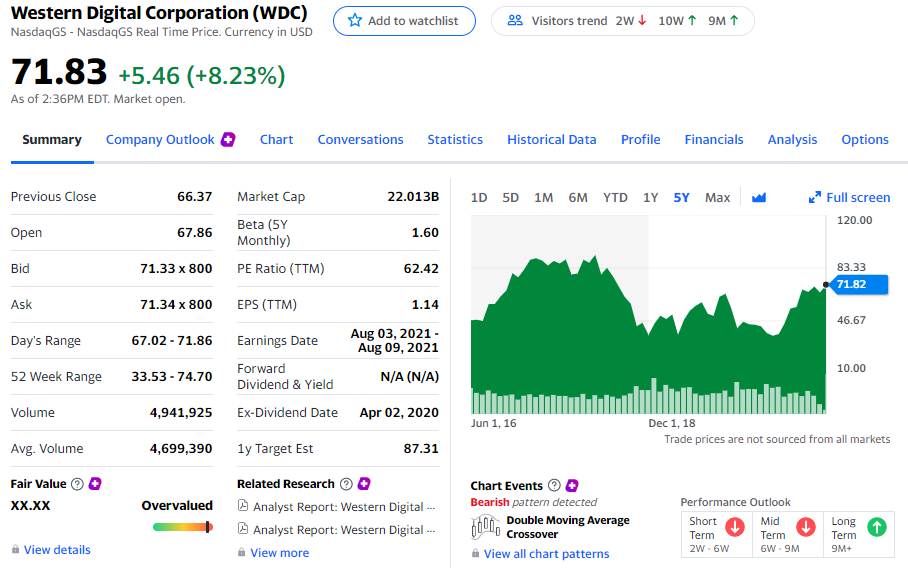Viewport: 908px width, 568px height.
Task: Open Chart Events help question mark
Action: tap(554, 485)
